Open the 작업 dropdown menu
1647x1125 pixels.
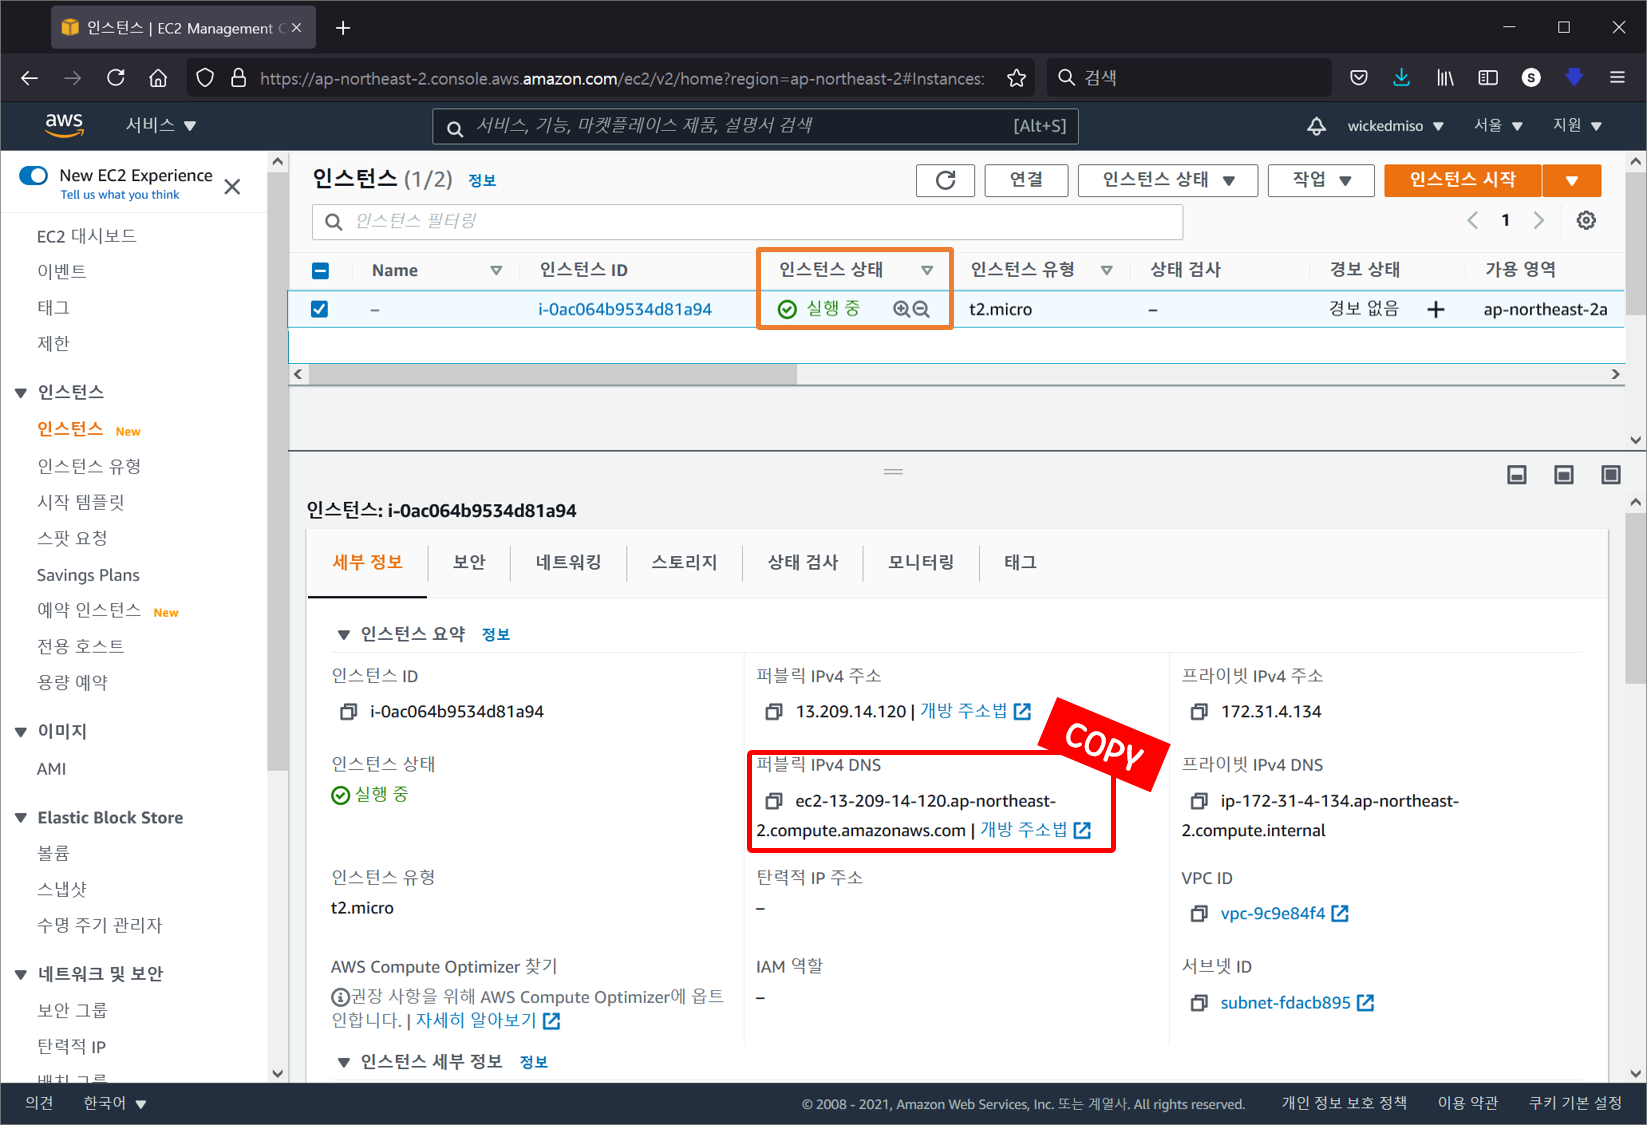tap(1320, 180)
